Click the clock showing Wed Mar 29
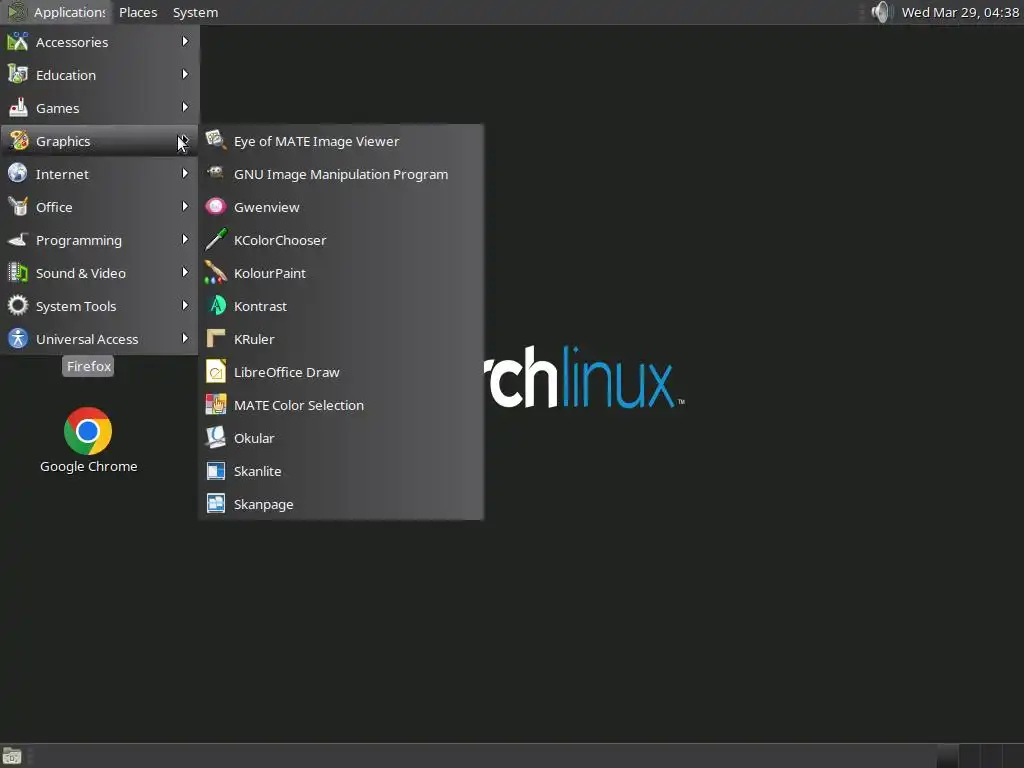1024x768 pixels. point(960,12)
